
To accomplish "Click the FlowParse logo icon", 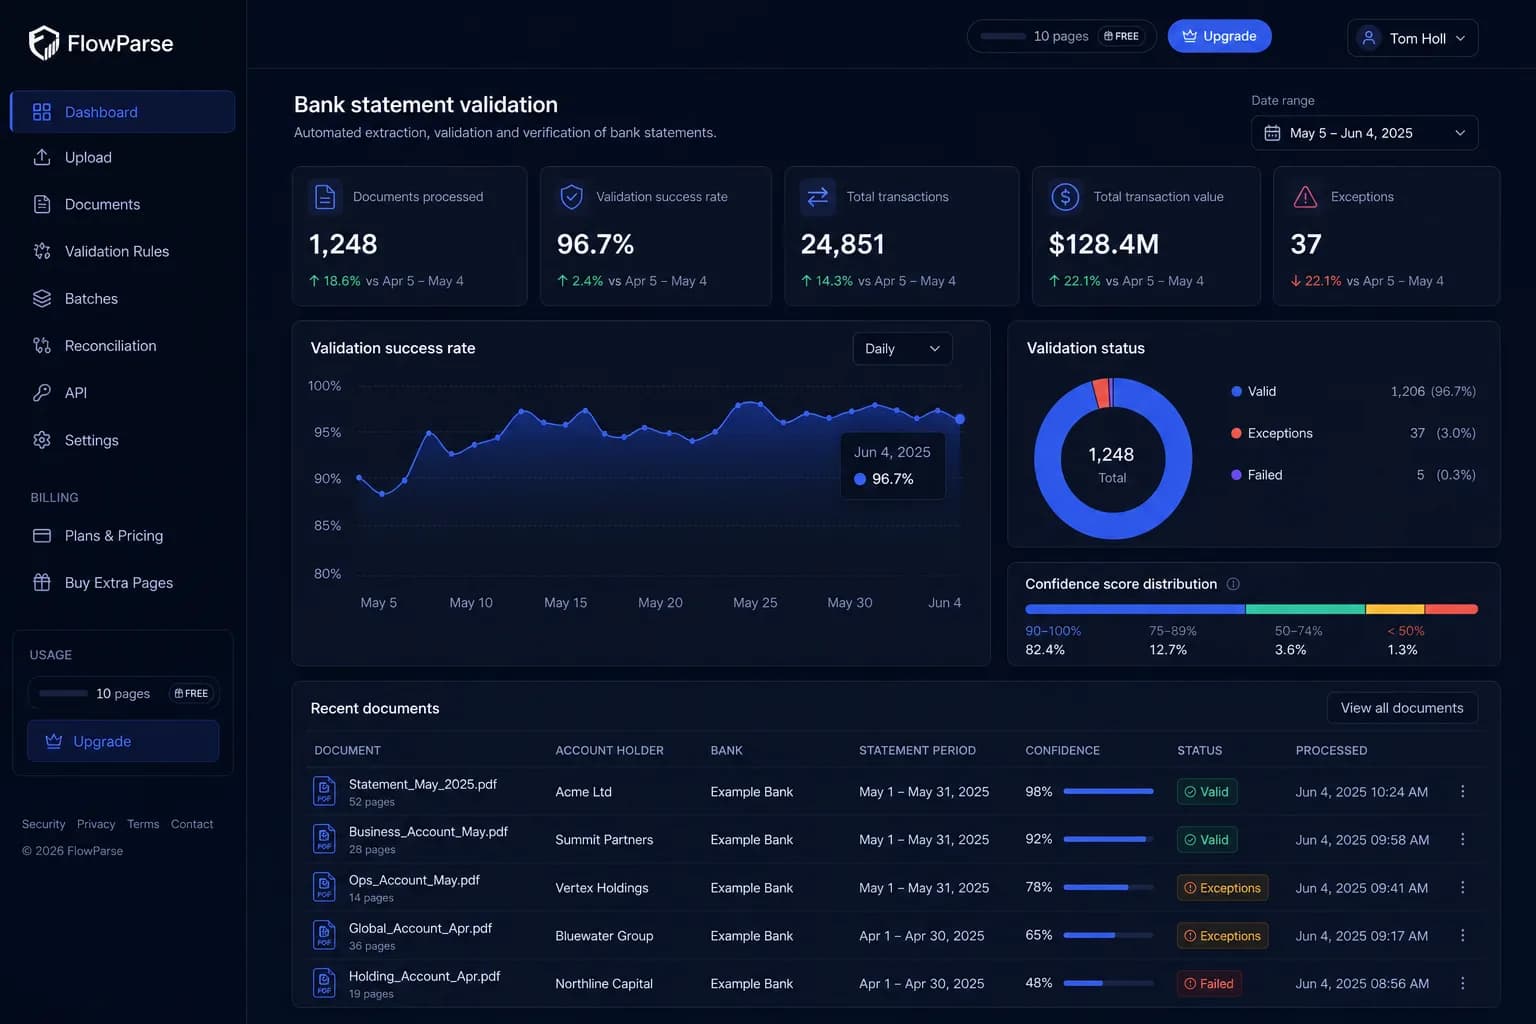I will (x=44, y=42).
